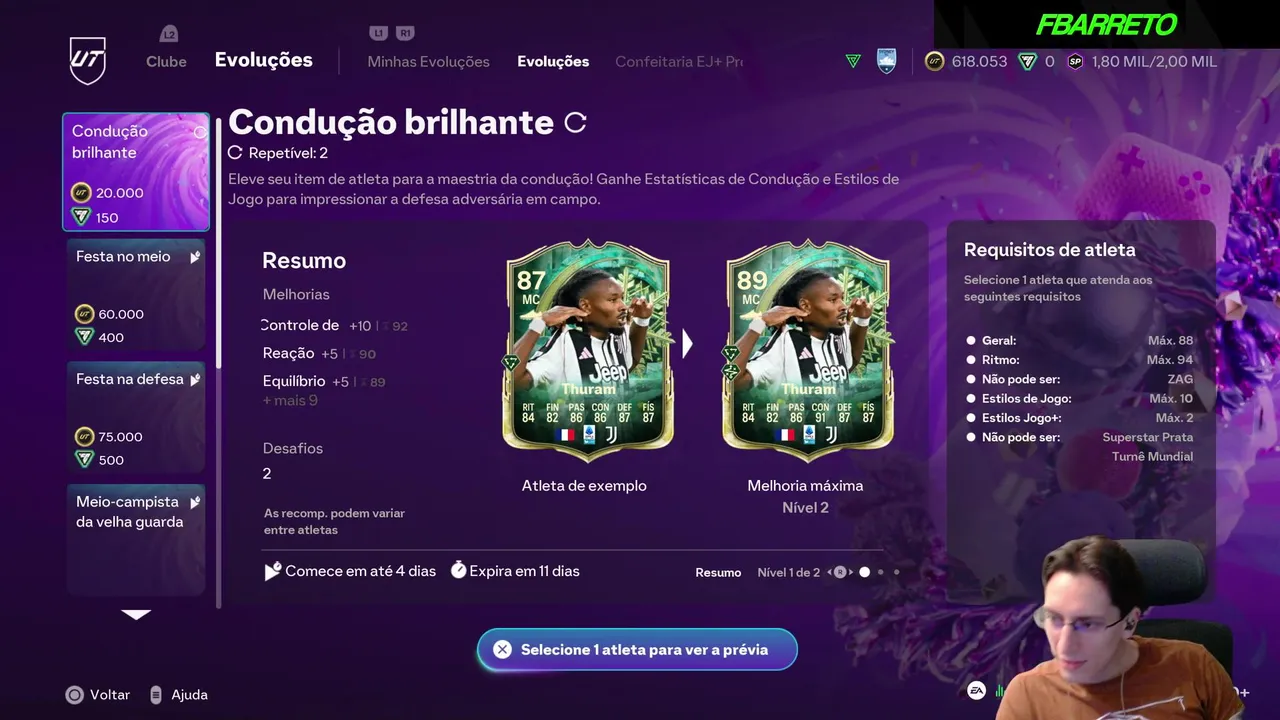The image size is (1280, 720).
Task: Select the second level page dot
Action: click(x=881, y=572)
